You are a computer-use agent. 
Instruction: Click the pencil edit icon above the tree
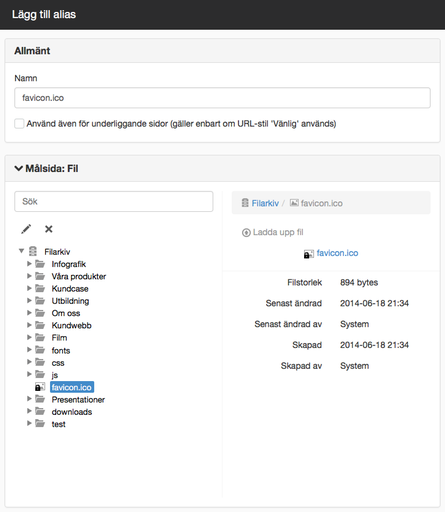(x=26, y=229)
